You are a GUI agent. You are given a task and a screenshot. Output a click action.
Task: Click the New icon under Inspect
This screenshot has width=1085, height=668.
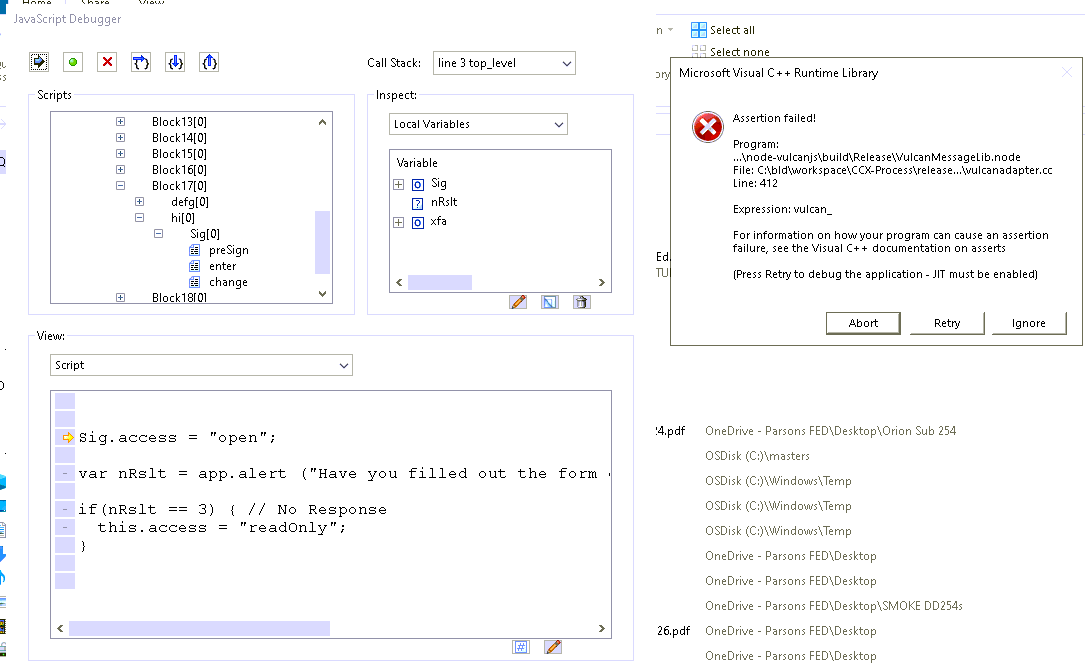coord(550,302)
